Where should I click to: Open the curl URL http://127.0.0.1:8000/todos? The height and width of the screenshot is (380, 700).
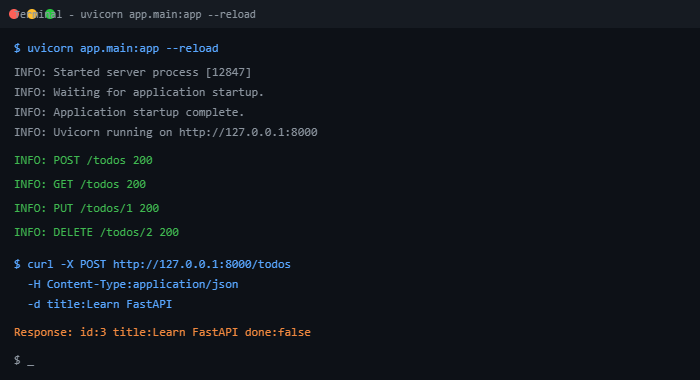[202, 264]
